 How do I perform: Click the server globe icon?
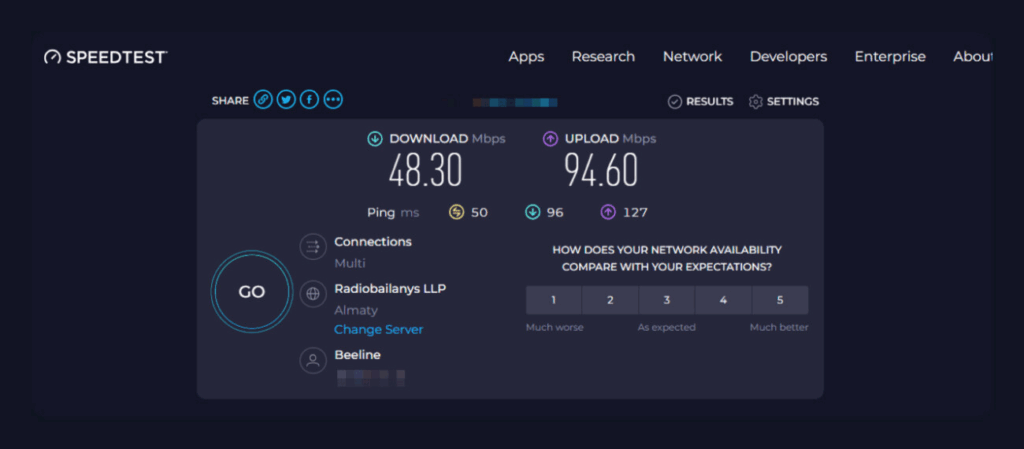(x=313, y=294)
